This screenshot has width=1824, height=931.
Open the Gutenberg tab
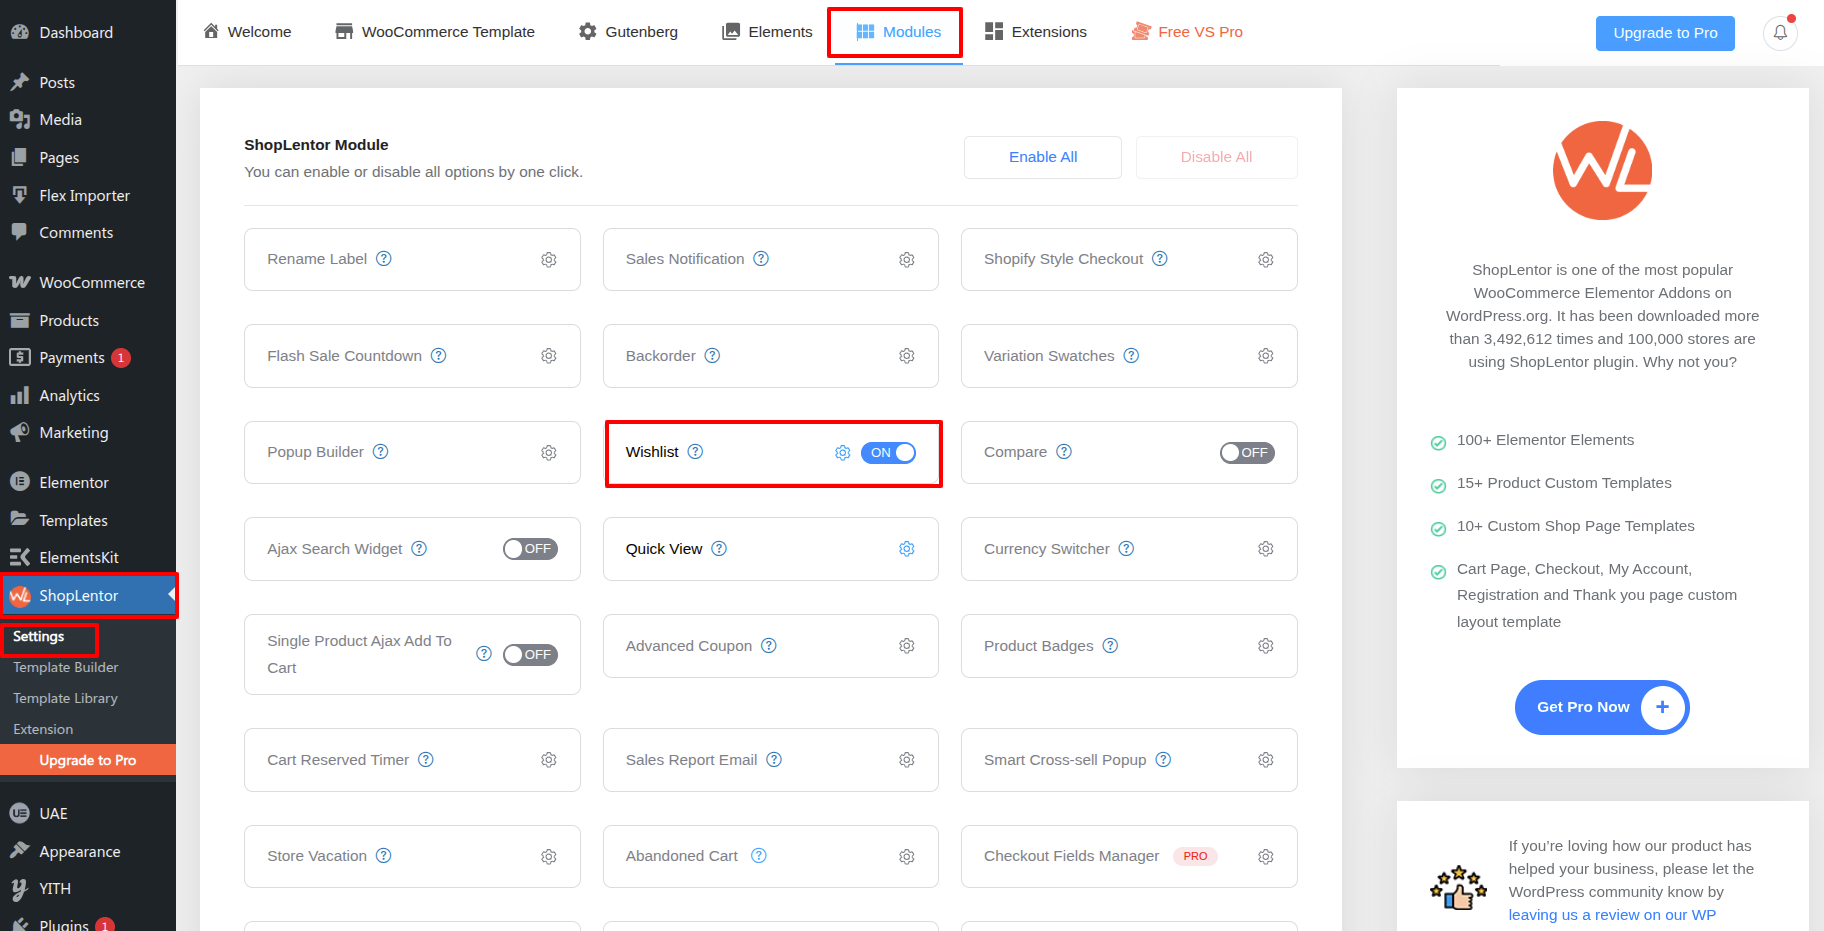[x=628, y=32]
